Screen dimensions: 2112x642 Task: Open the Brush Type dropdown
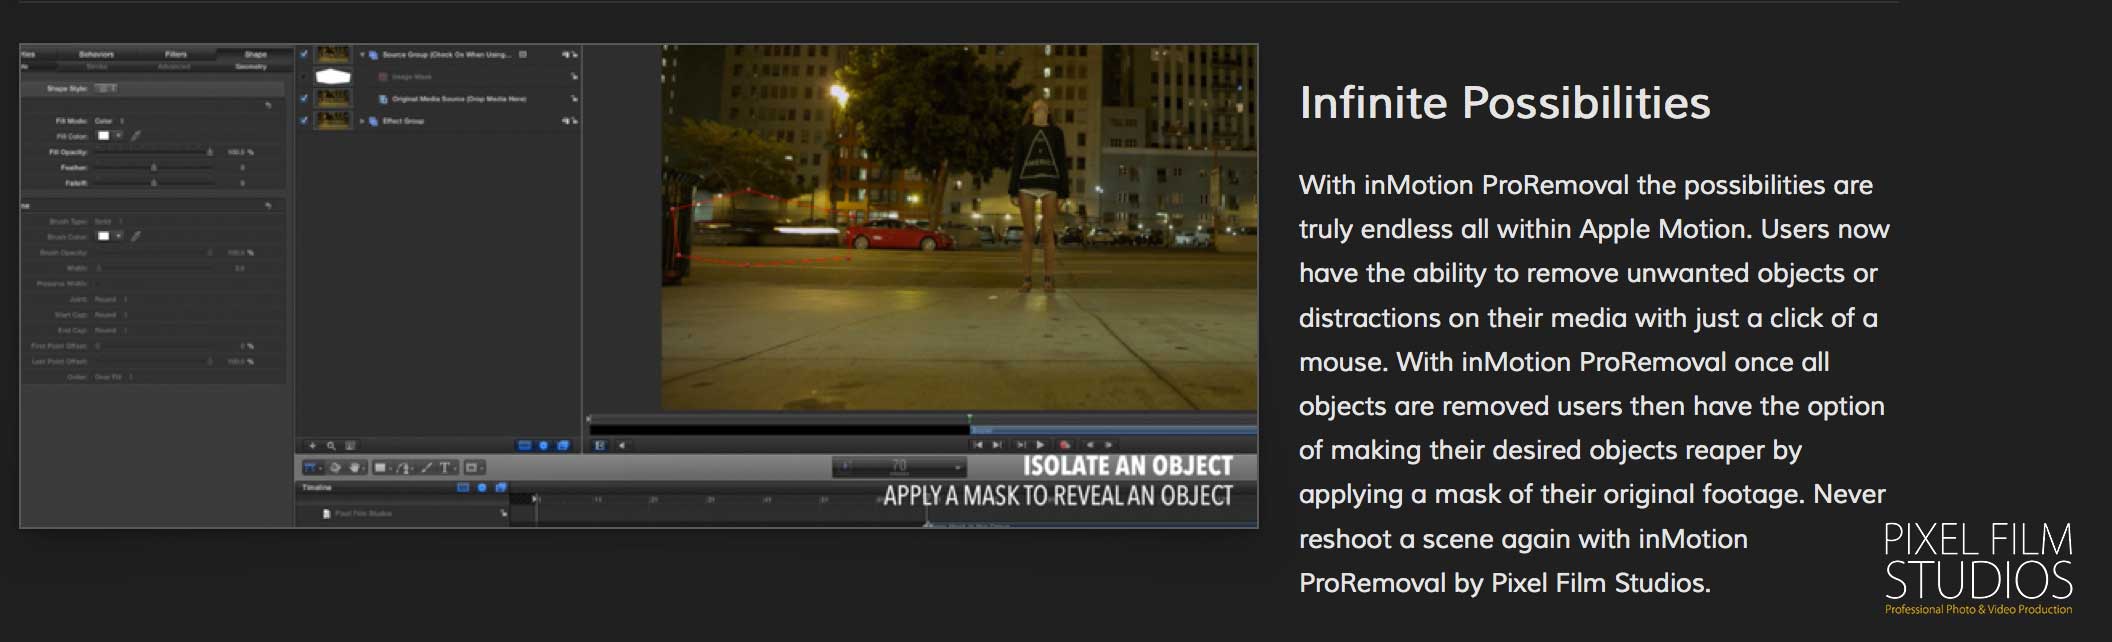[108, 221]
